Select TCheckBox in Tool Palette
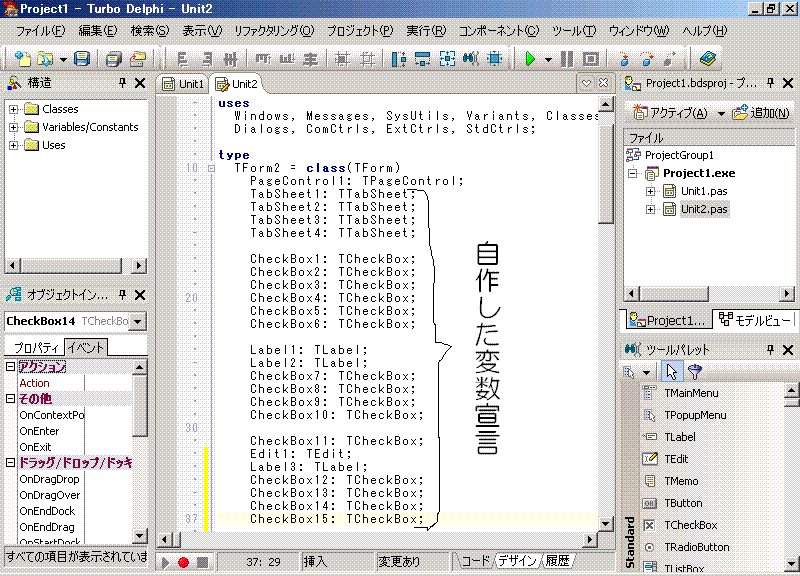800x576 pixels. (690, 525)
